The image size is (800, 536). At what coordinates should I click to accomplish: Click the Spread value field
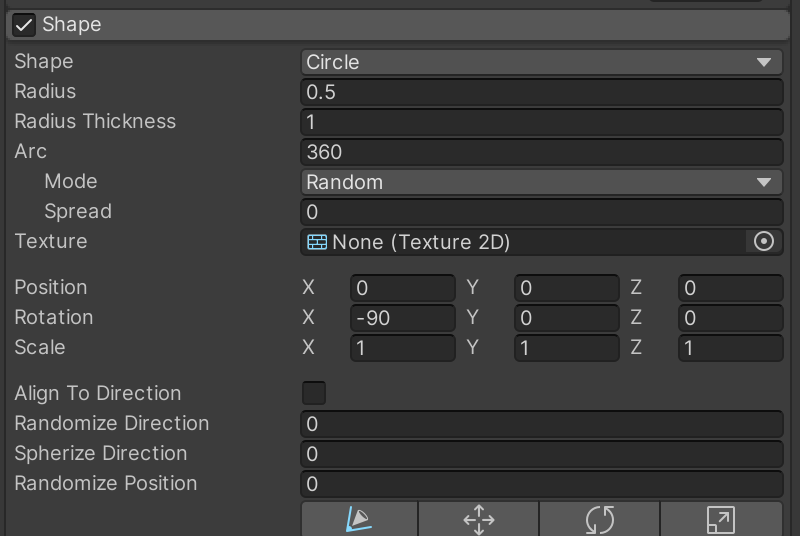point(541,212)
